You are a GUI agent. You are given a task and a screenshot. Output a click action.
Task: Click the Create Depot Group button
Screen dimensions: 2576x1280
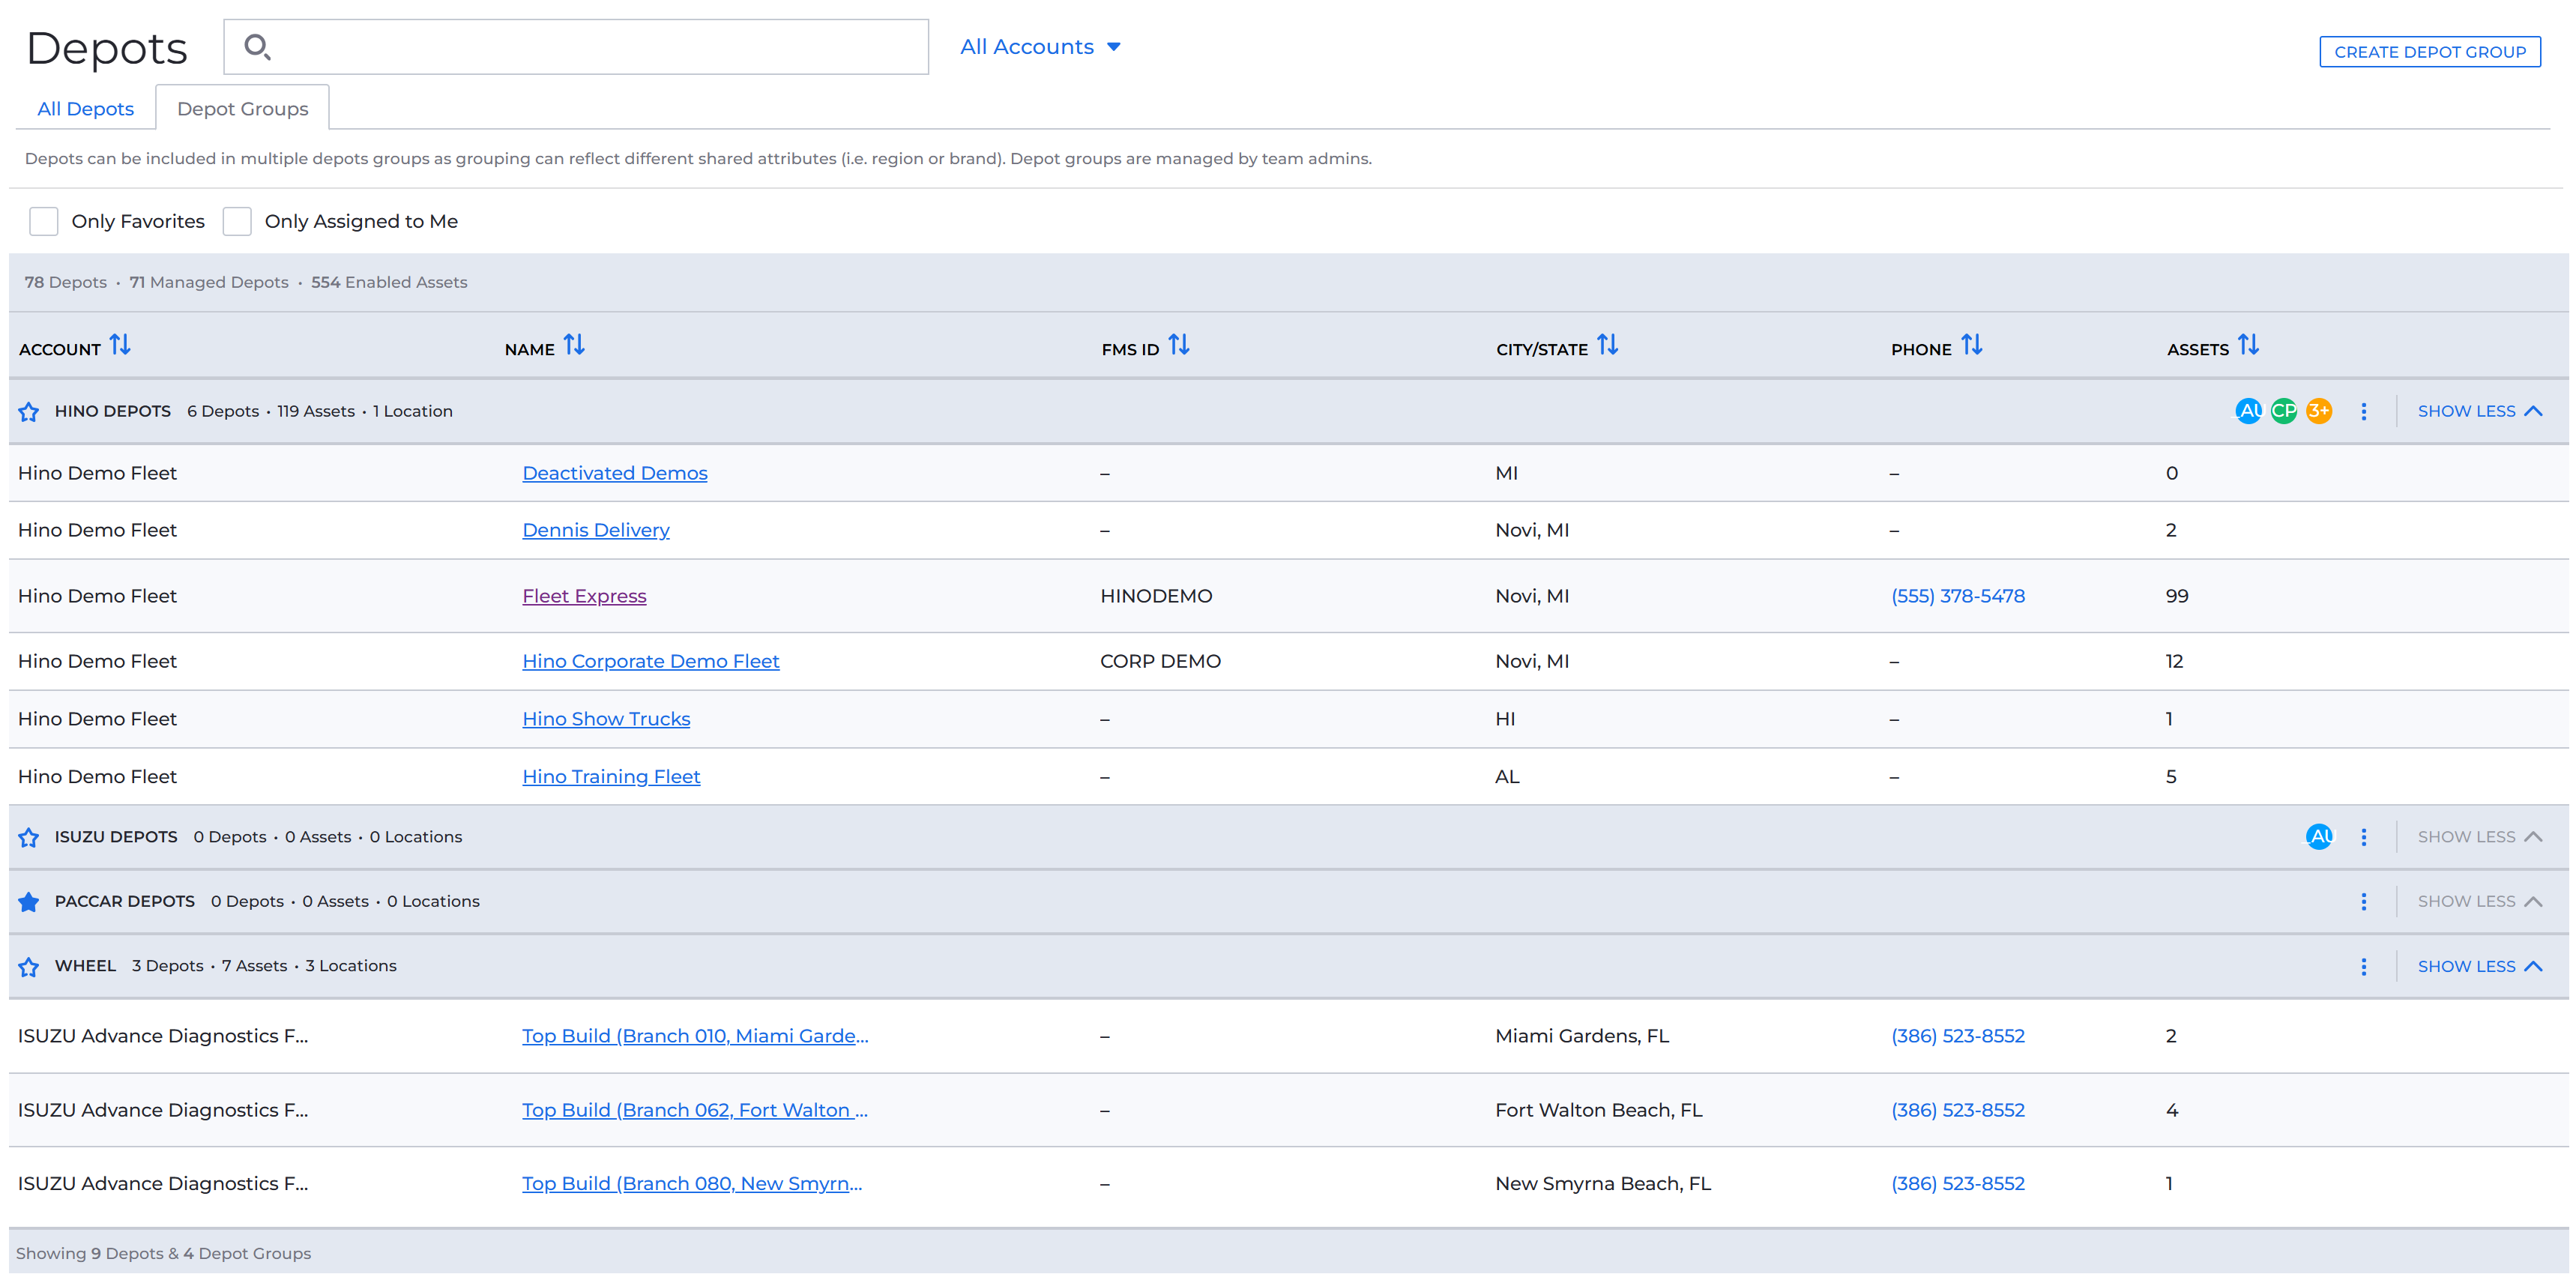point(2430,52)
